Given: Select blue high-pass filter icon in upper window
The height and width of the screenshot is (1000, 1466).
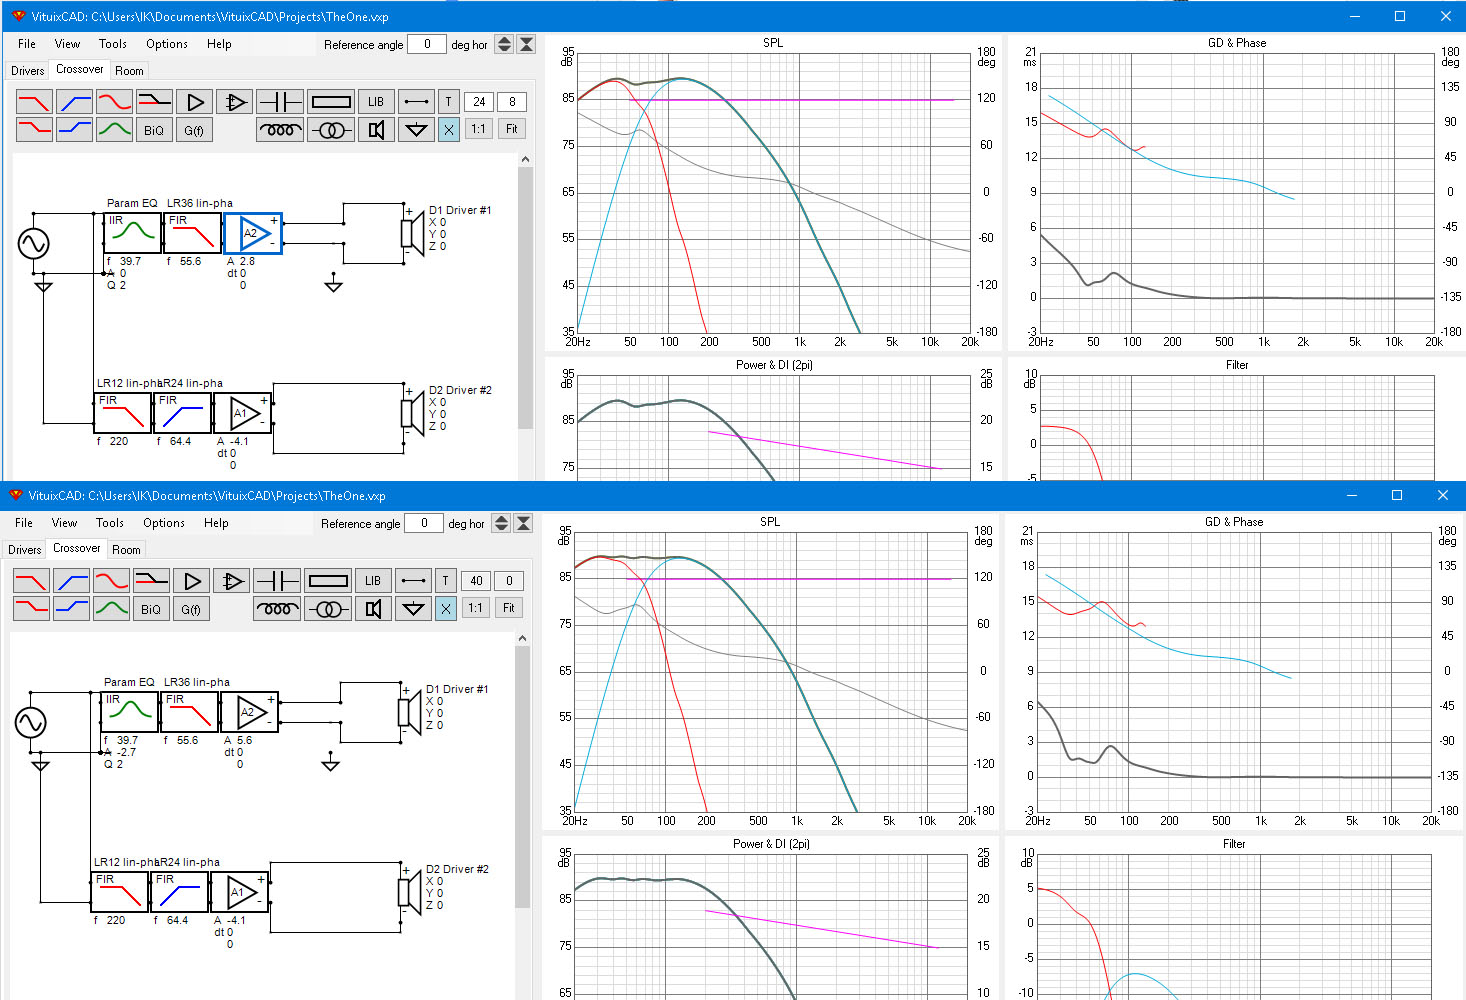Looking at the screenshot, I should 75,101.
